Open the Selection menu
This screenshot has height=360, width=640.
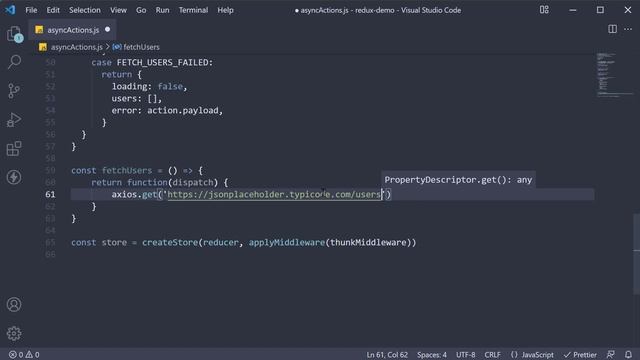click(x=84, y=10)
